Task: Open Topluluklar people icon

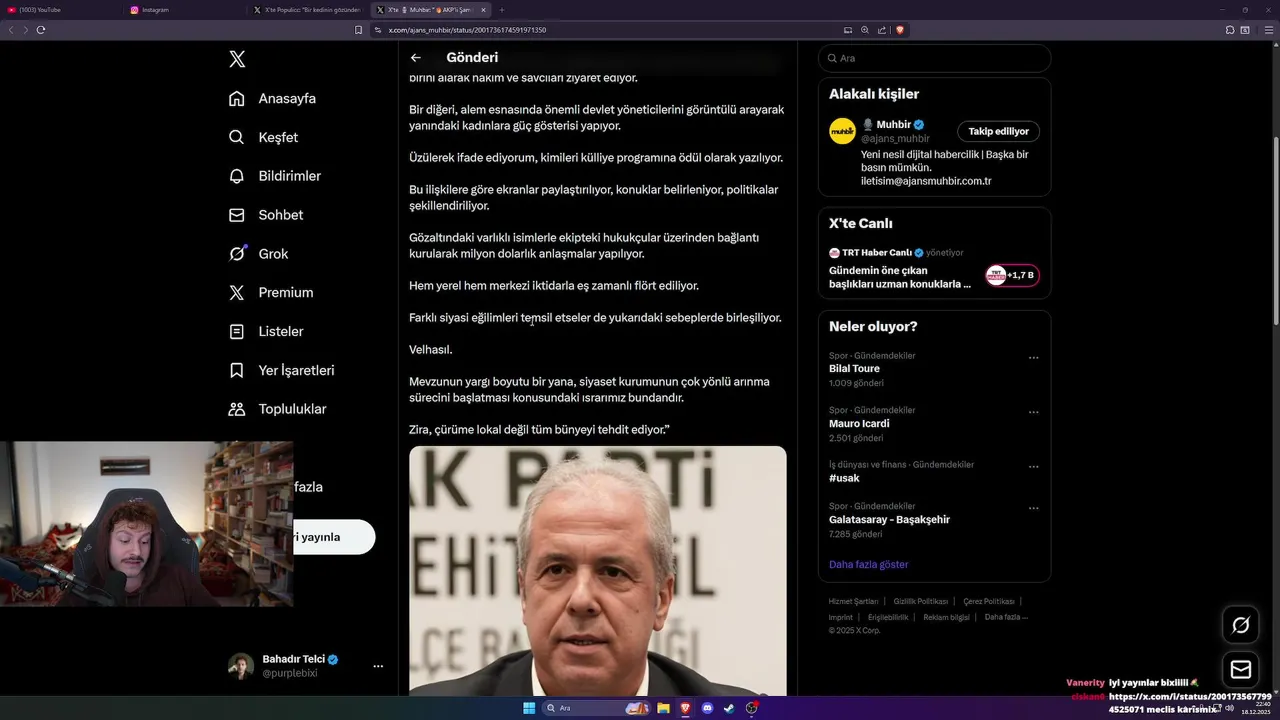Action: [237, 409]
